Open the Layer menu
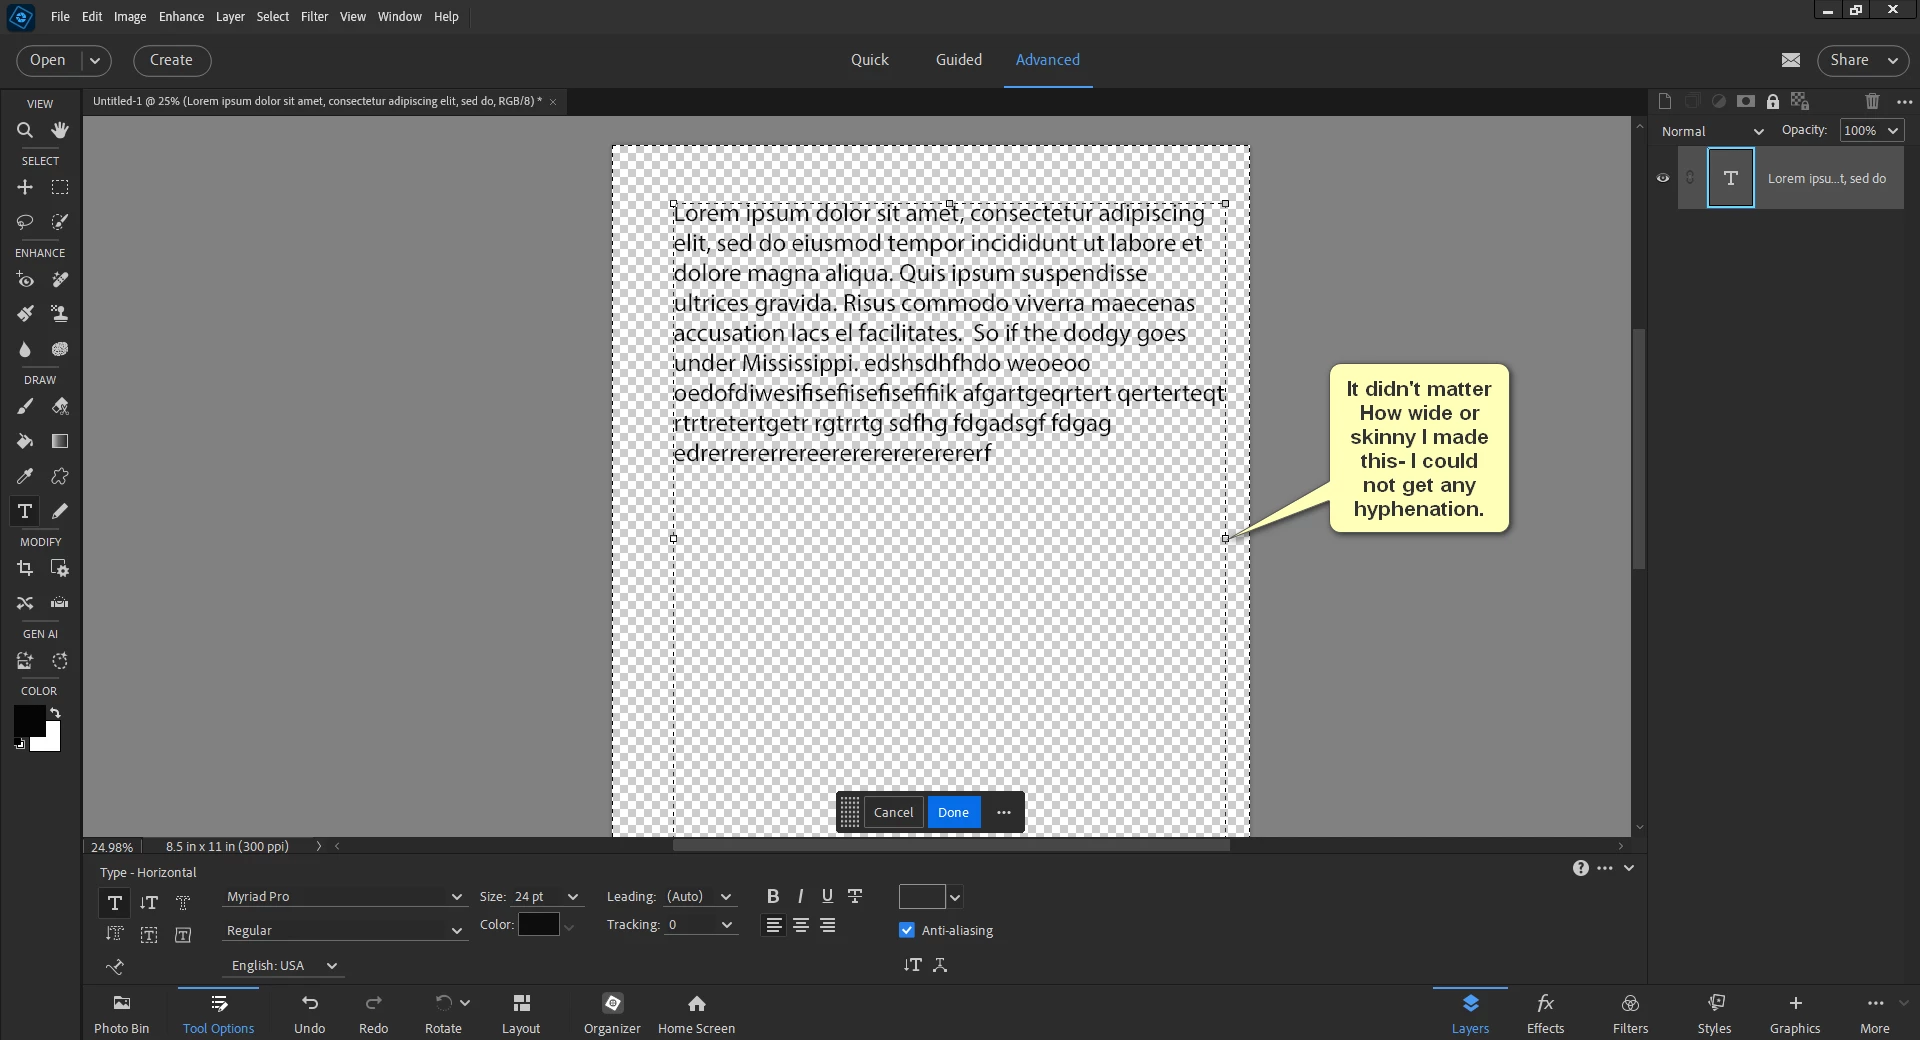This screenshot has height=1040, width=1920. click(230, 16)
